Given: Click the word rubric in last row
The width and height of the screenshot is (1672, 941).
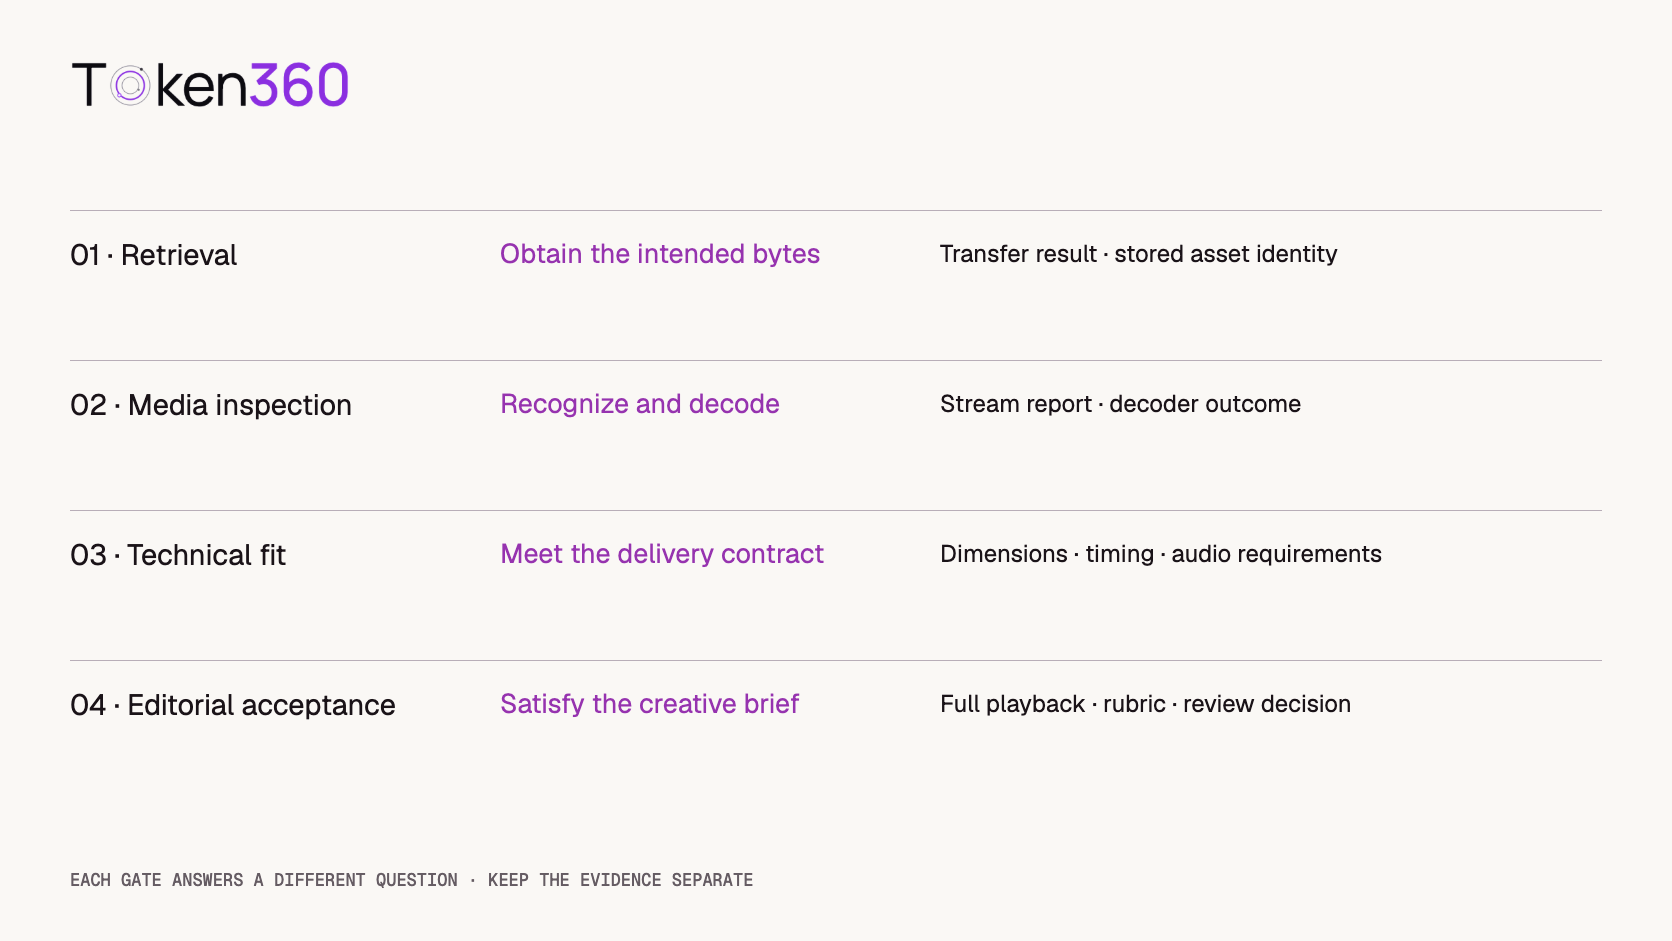Looking at the screenshot, I should pyautogui.click(x=1134, y=704).
